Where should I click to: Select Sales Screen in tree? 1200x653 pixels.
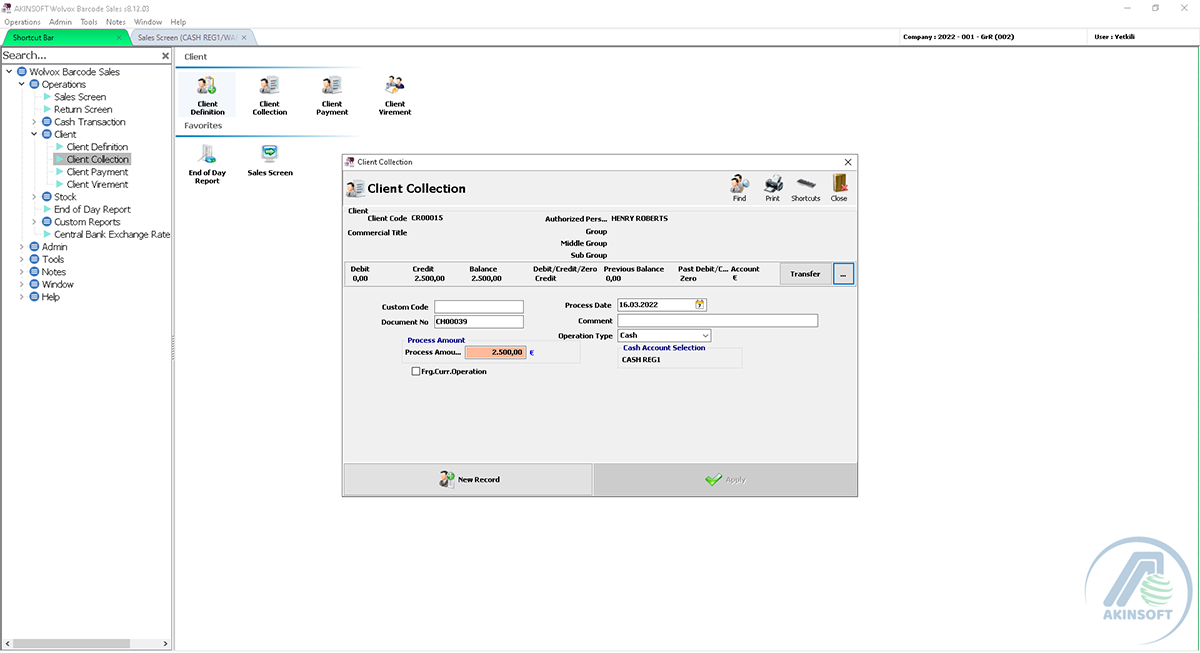pos(80,97)
